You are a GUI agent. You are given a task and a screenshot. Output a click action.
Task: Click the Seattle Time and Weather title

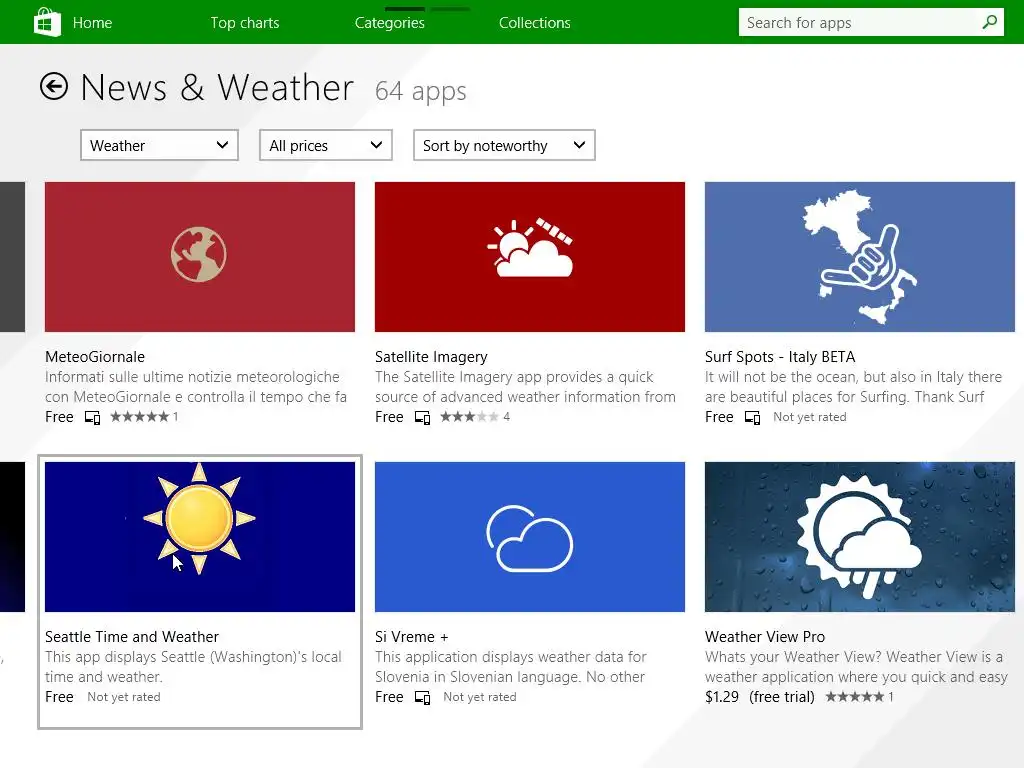[x=132, y=637]
